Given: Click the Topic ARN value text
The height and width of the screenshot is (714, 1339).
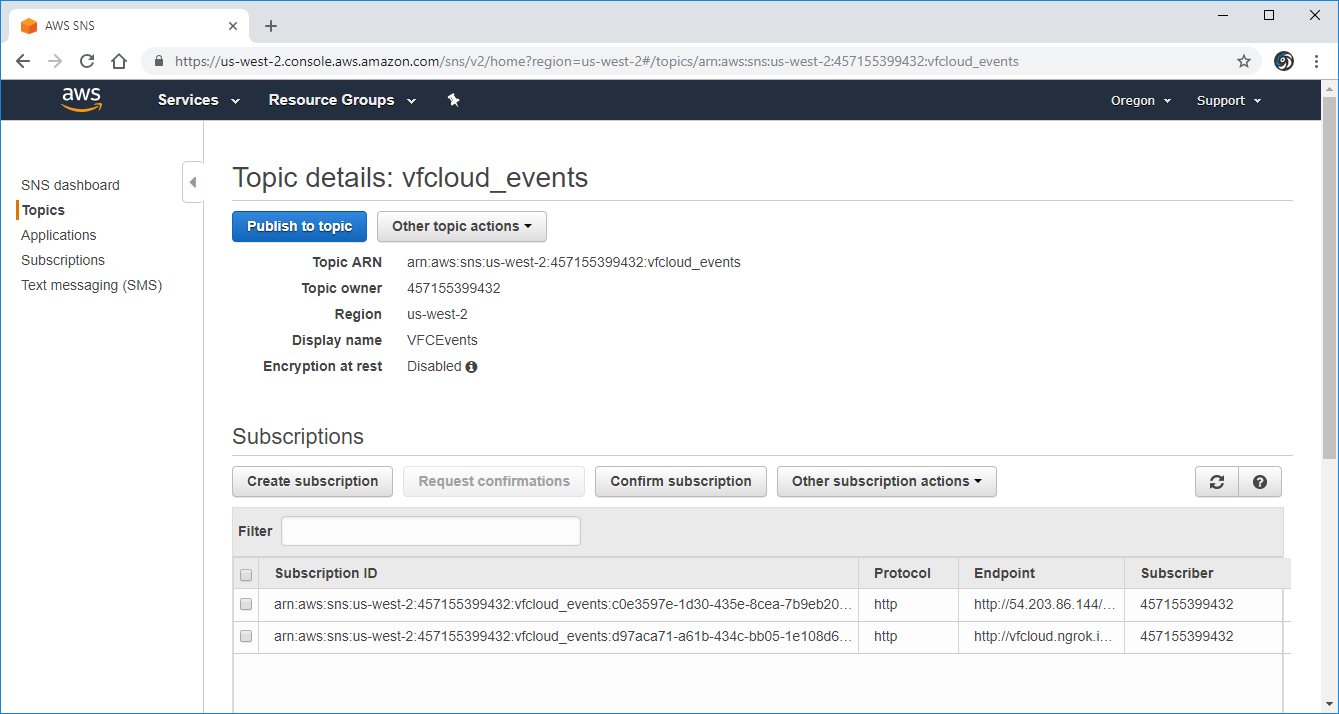Looking at the screenshot, I should click(x=574, y=263).
